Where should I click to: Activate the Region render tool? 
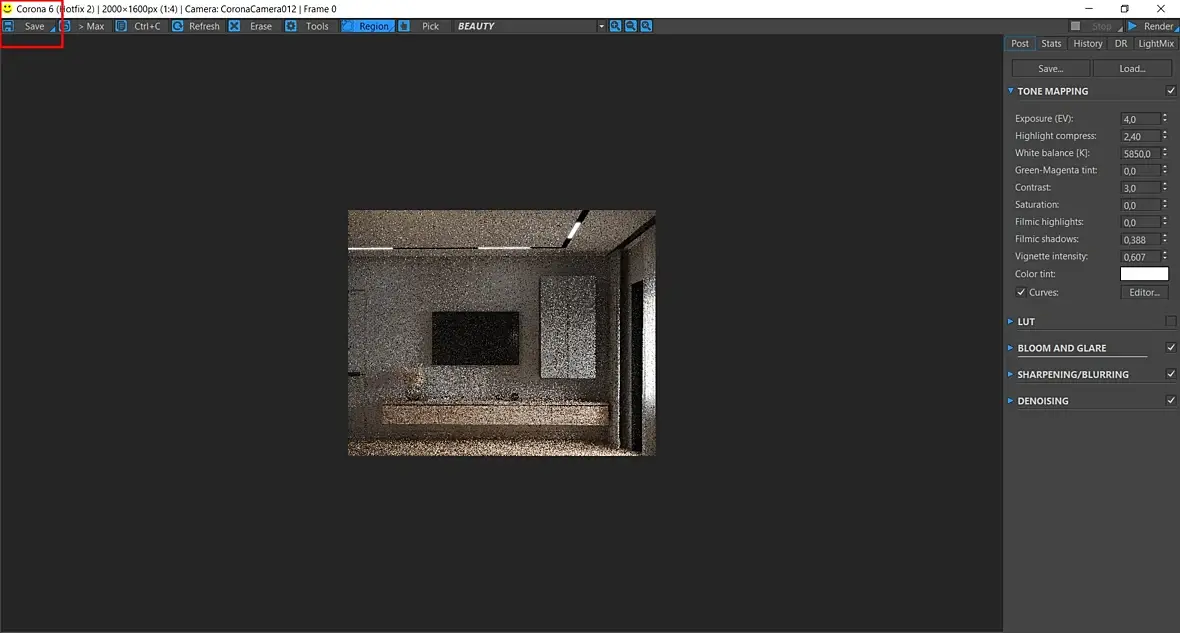coord(367,26)
